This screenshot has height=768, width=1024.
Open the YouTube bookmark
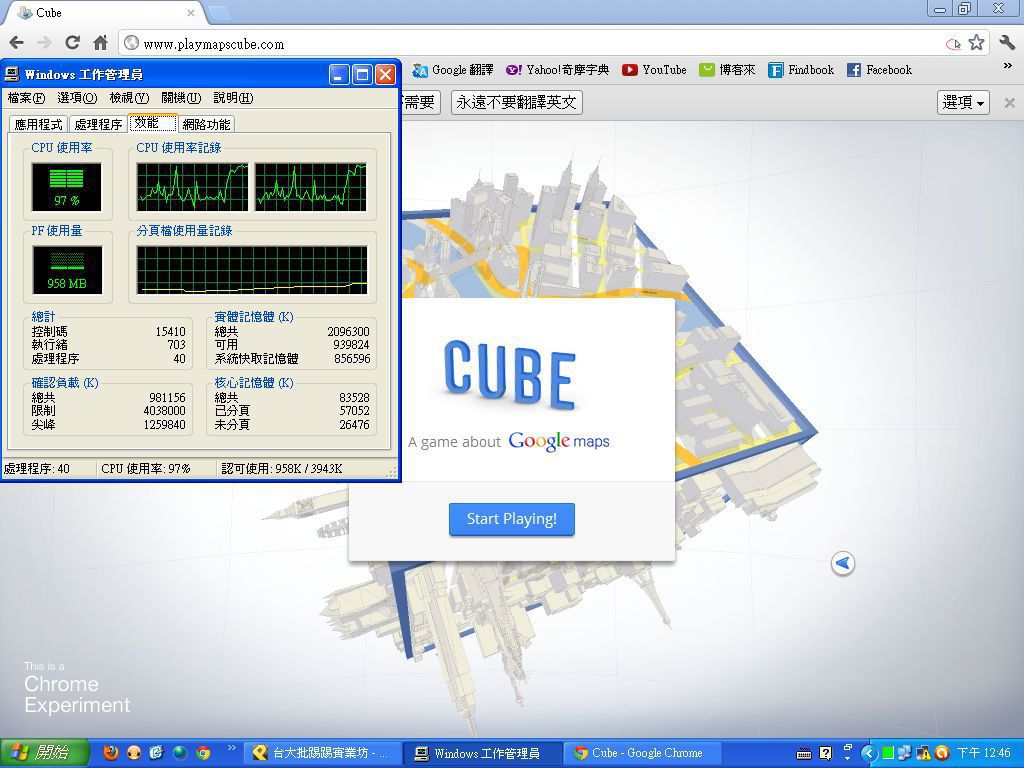654,70
